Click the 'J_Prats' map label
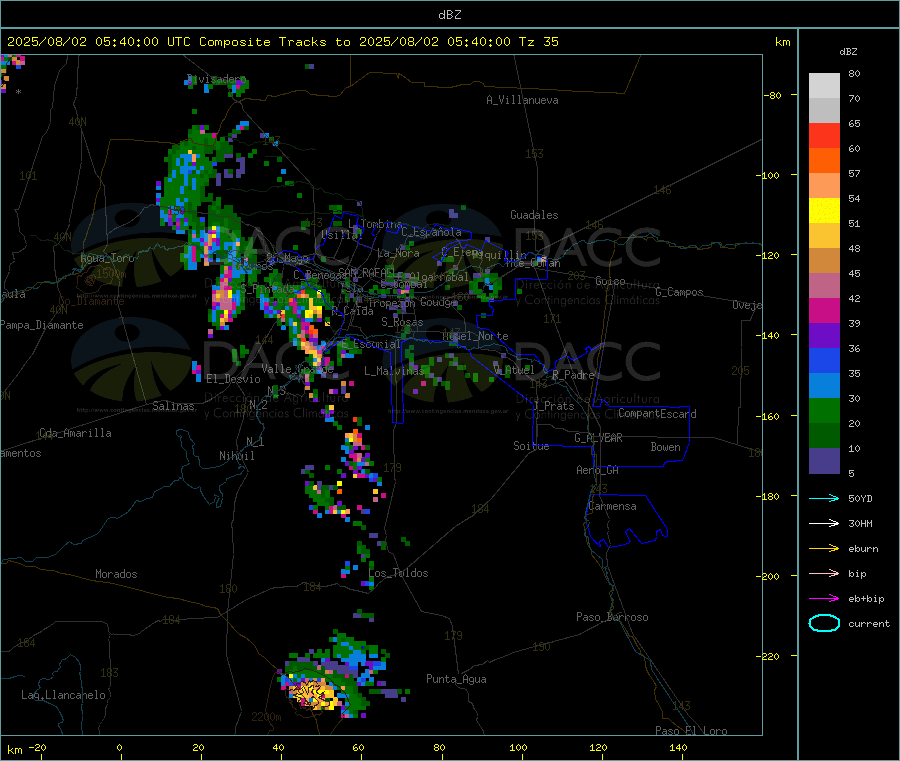This screenshot has width=900, height=761. 553,406
